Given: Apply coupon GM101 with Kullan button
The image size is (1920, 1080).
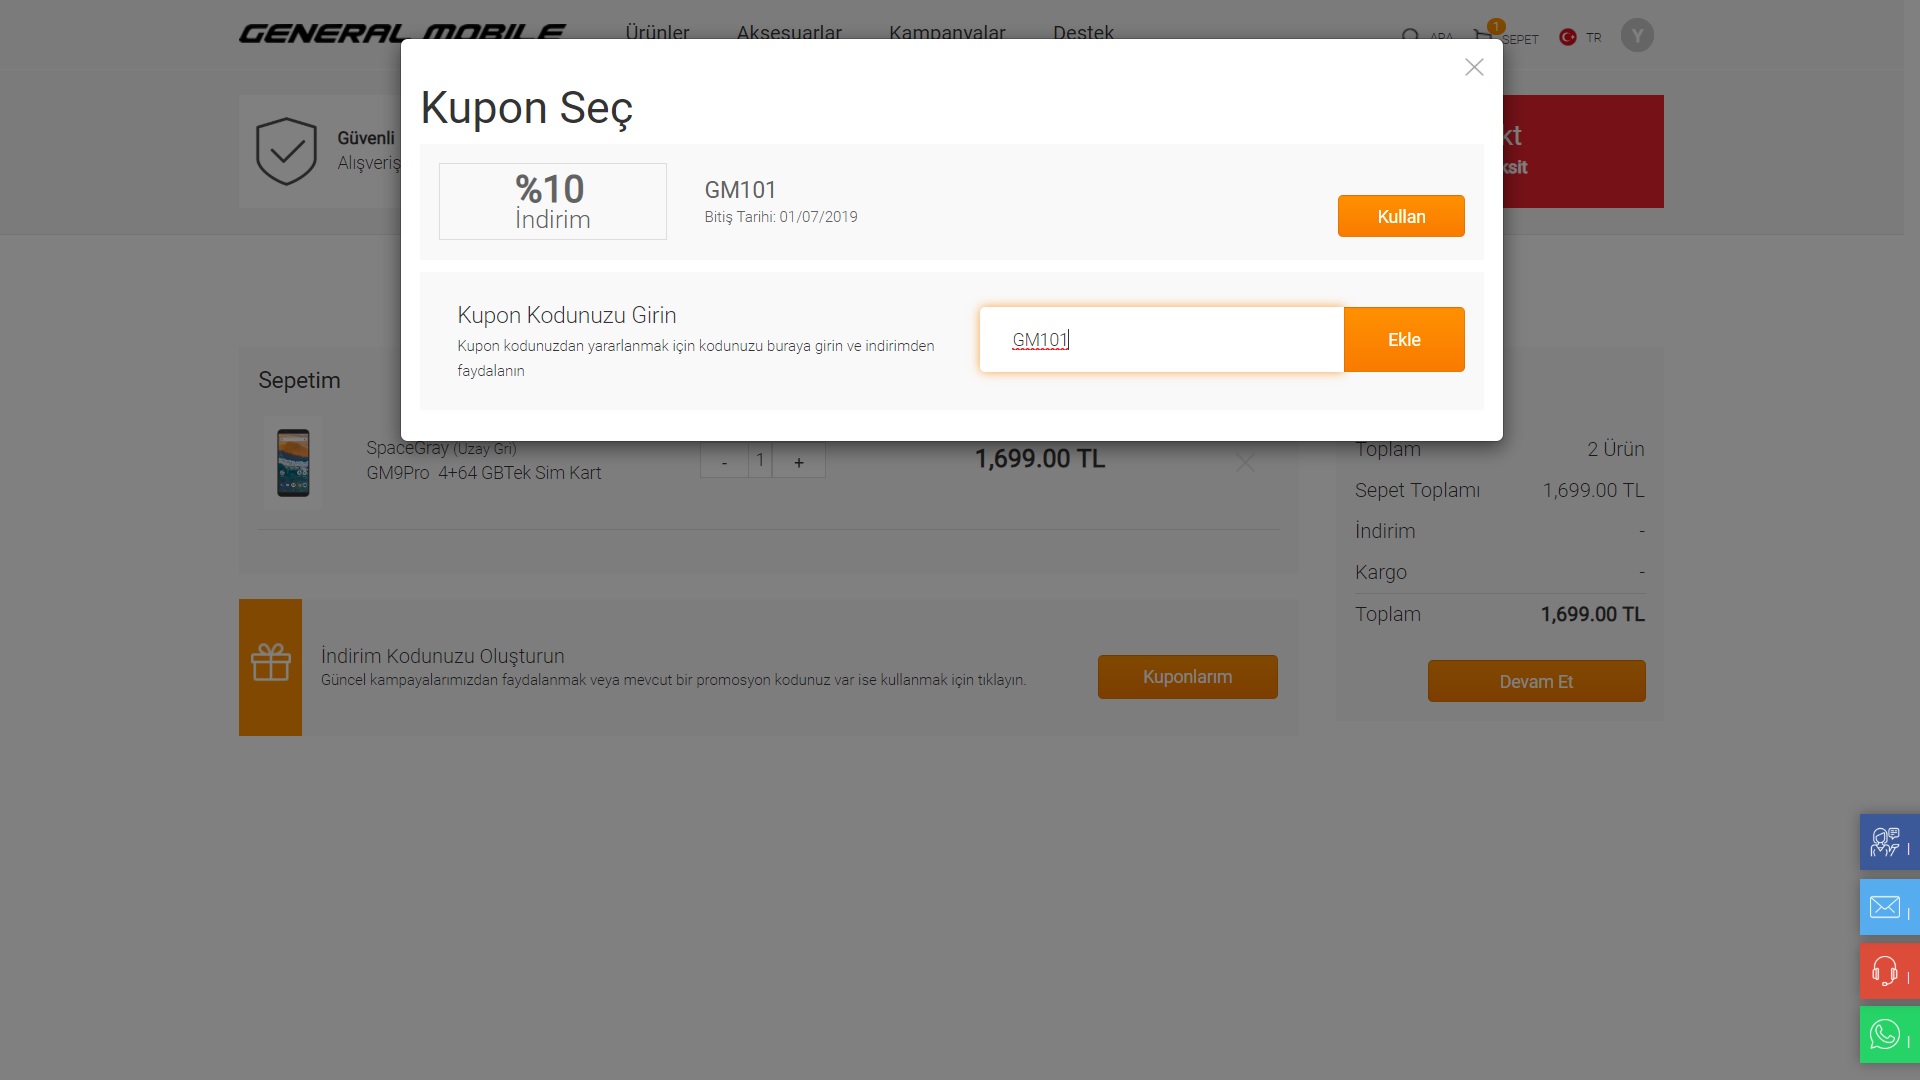Looking at the screenshot, I should 1401,216.
